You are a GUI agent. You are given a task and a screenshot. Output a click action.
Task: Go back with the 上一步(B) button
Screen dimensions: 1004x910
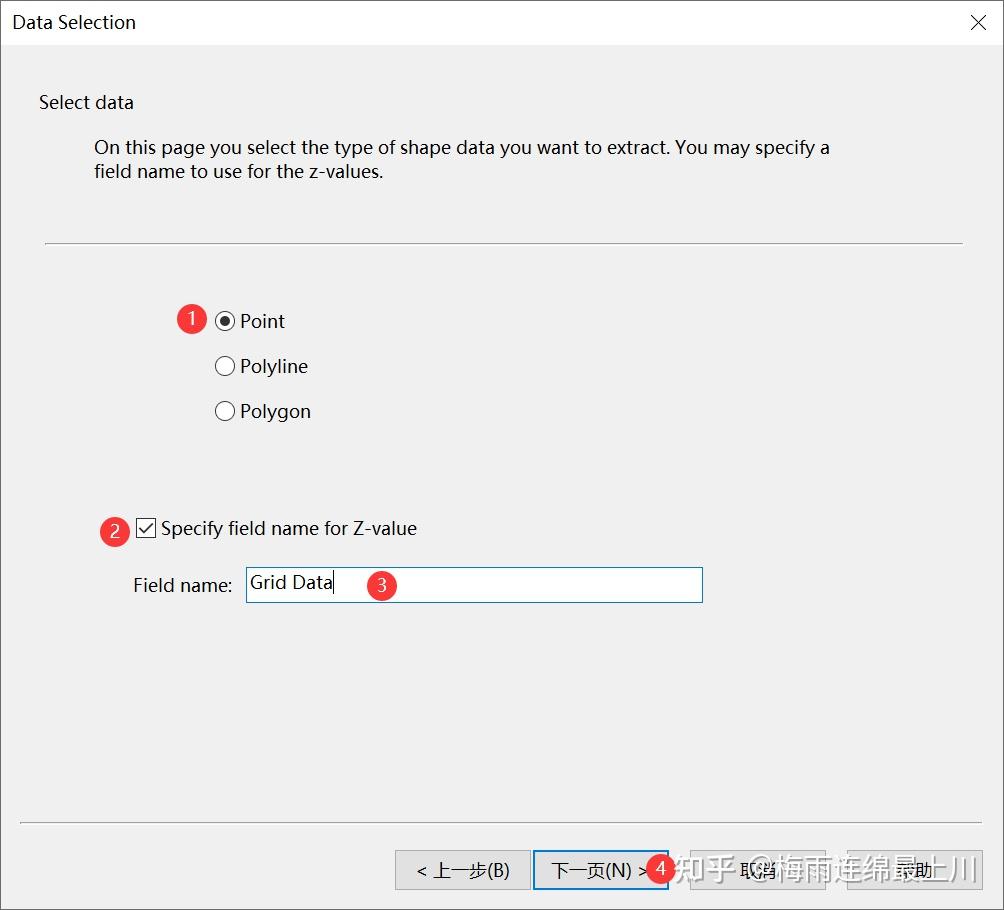[x=462, y=870]
